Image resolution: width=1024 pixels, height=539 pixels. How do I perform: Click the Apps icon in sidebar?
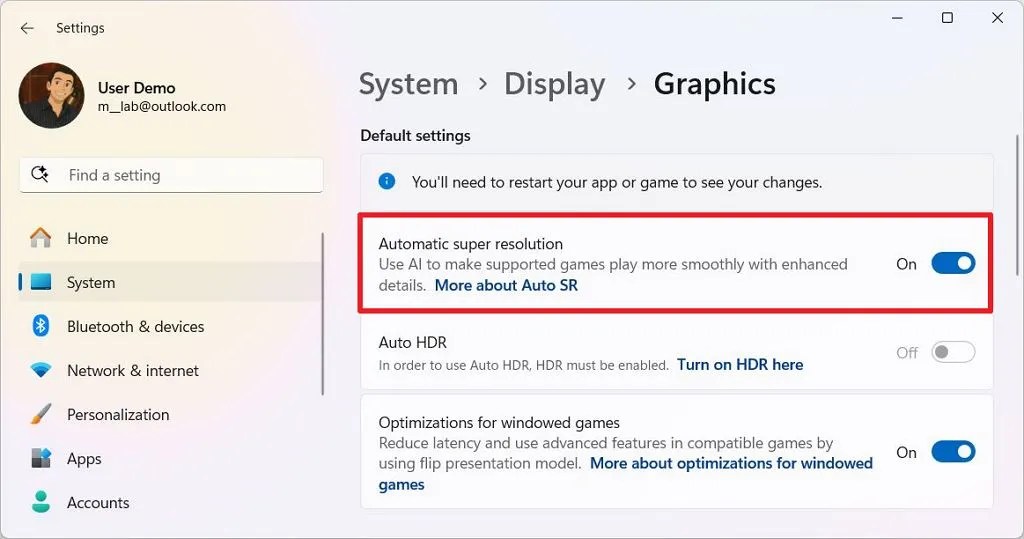40,458
